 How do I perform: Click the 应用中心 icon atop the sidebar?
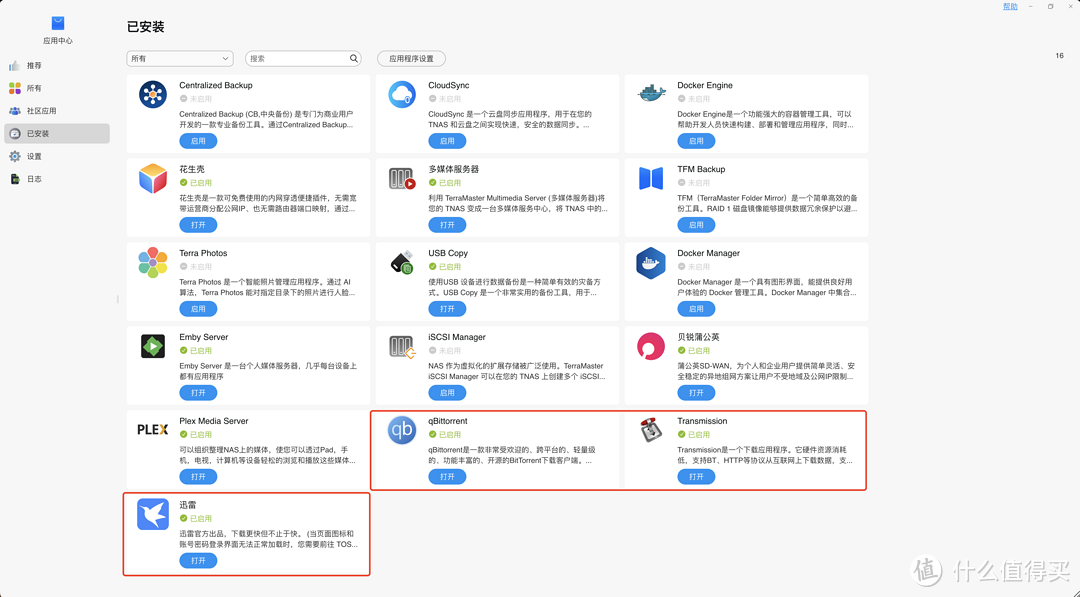click(56, 22)
